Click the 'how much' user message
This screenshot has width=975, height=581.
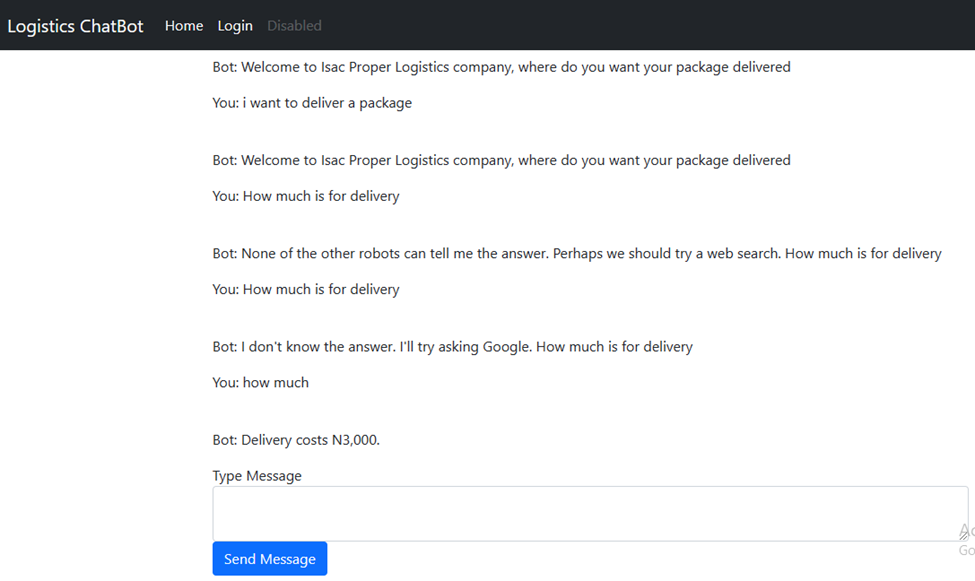pyautogui.click(x=260, y=382)
